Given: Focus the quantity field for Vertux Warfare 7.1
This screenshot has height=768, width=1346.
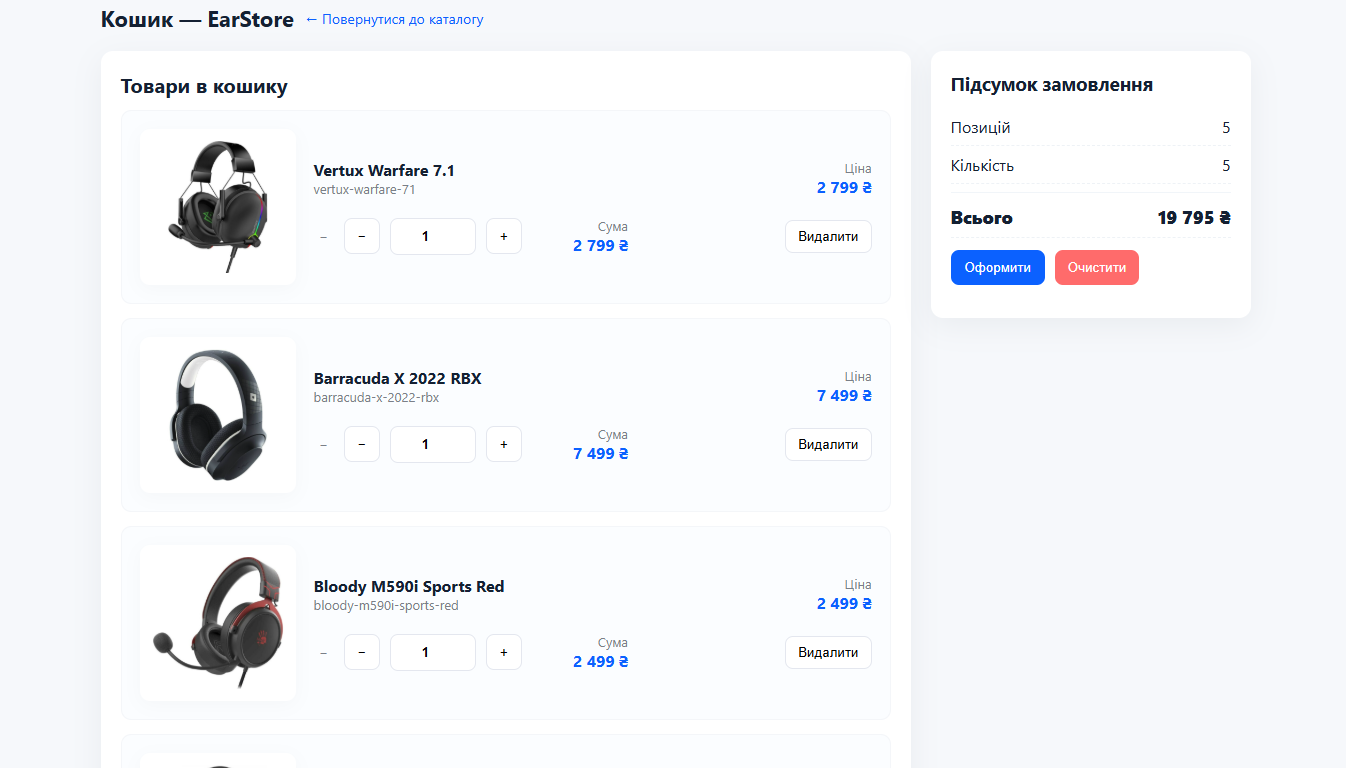Looking at the screenshot, I should tap(433, 236).
